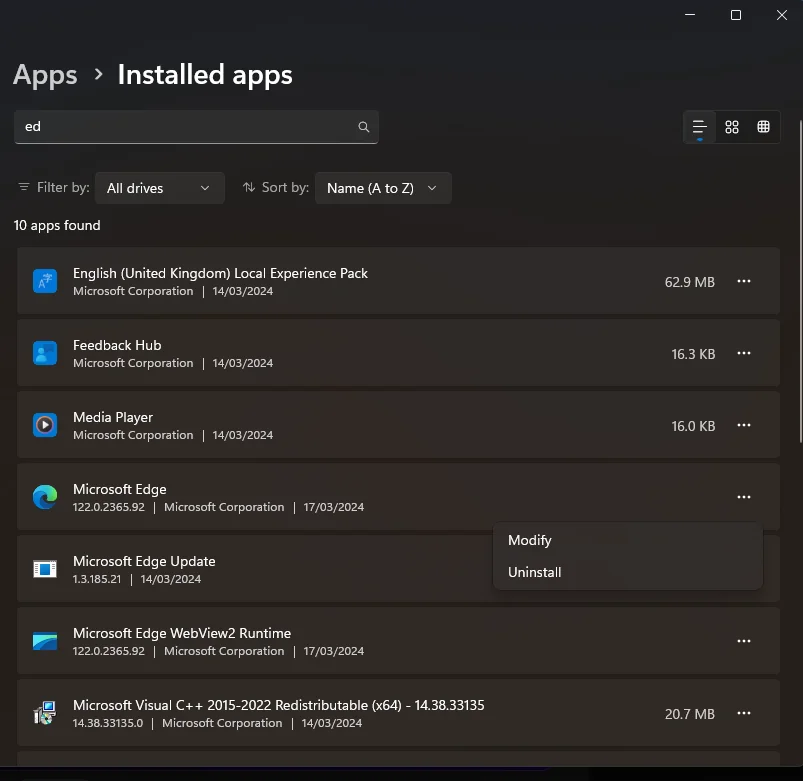Click the 16.3 KB size value
Viewport: 803px width, 781px height.
point(693,354)
